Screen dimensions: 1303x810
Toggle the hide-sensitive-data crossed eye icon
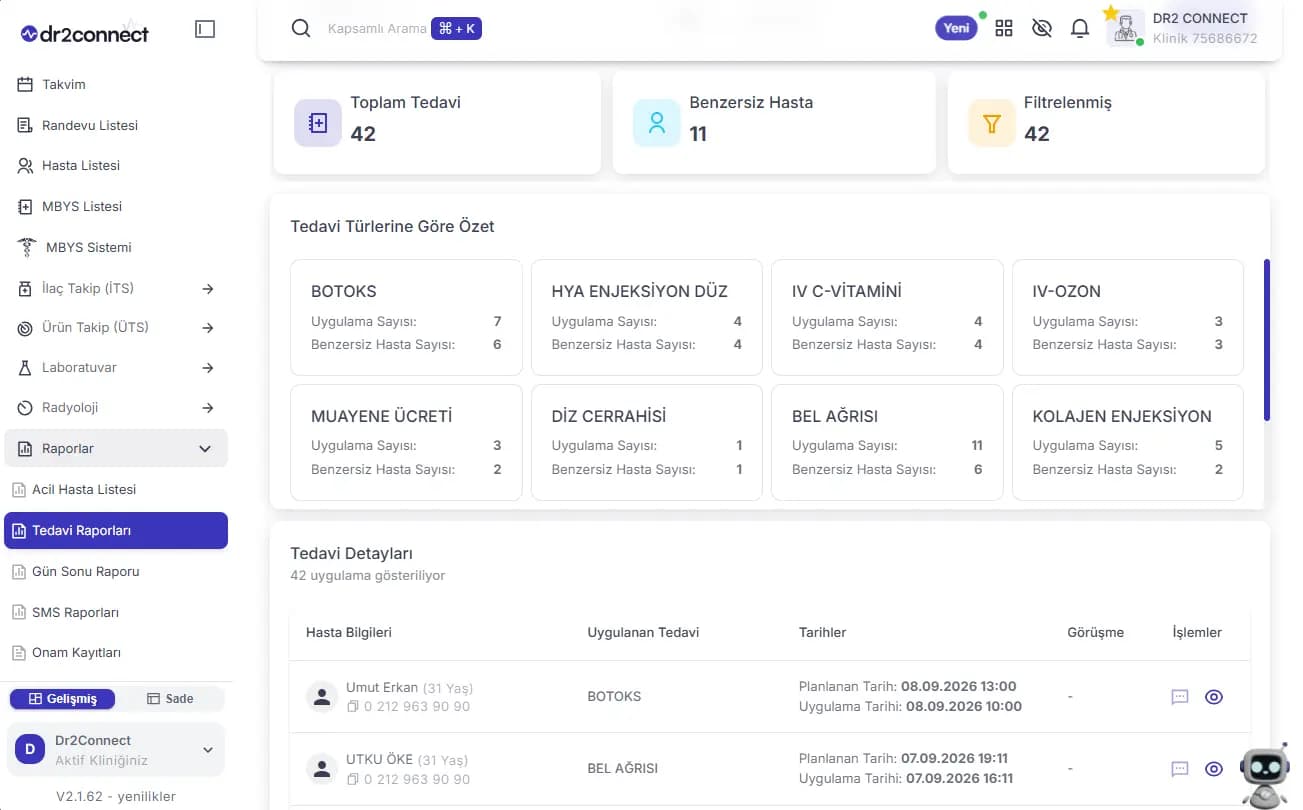click(1041, 28)
